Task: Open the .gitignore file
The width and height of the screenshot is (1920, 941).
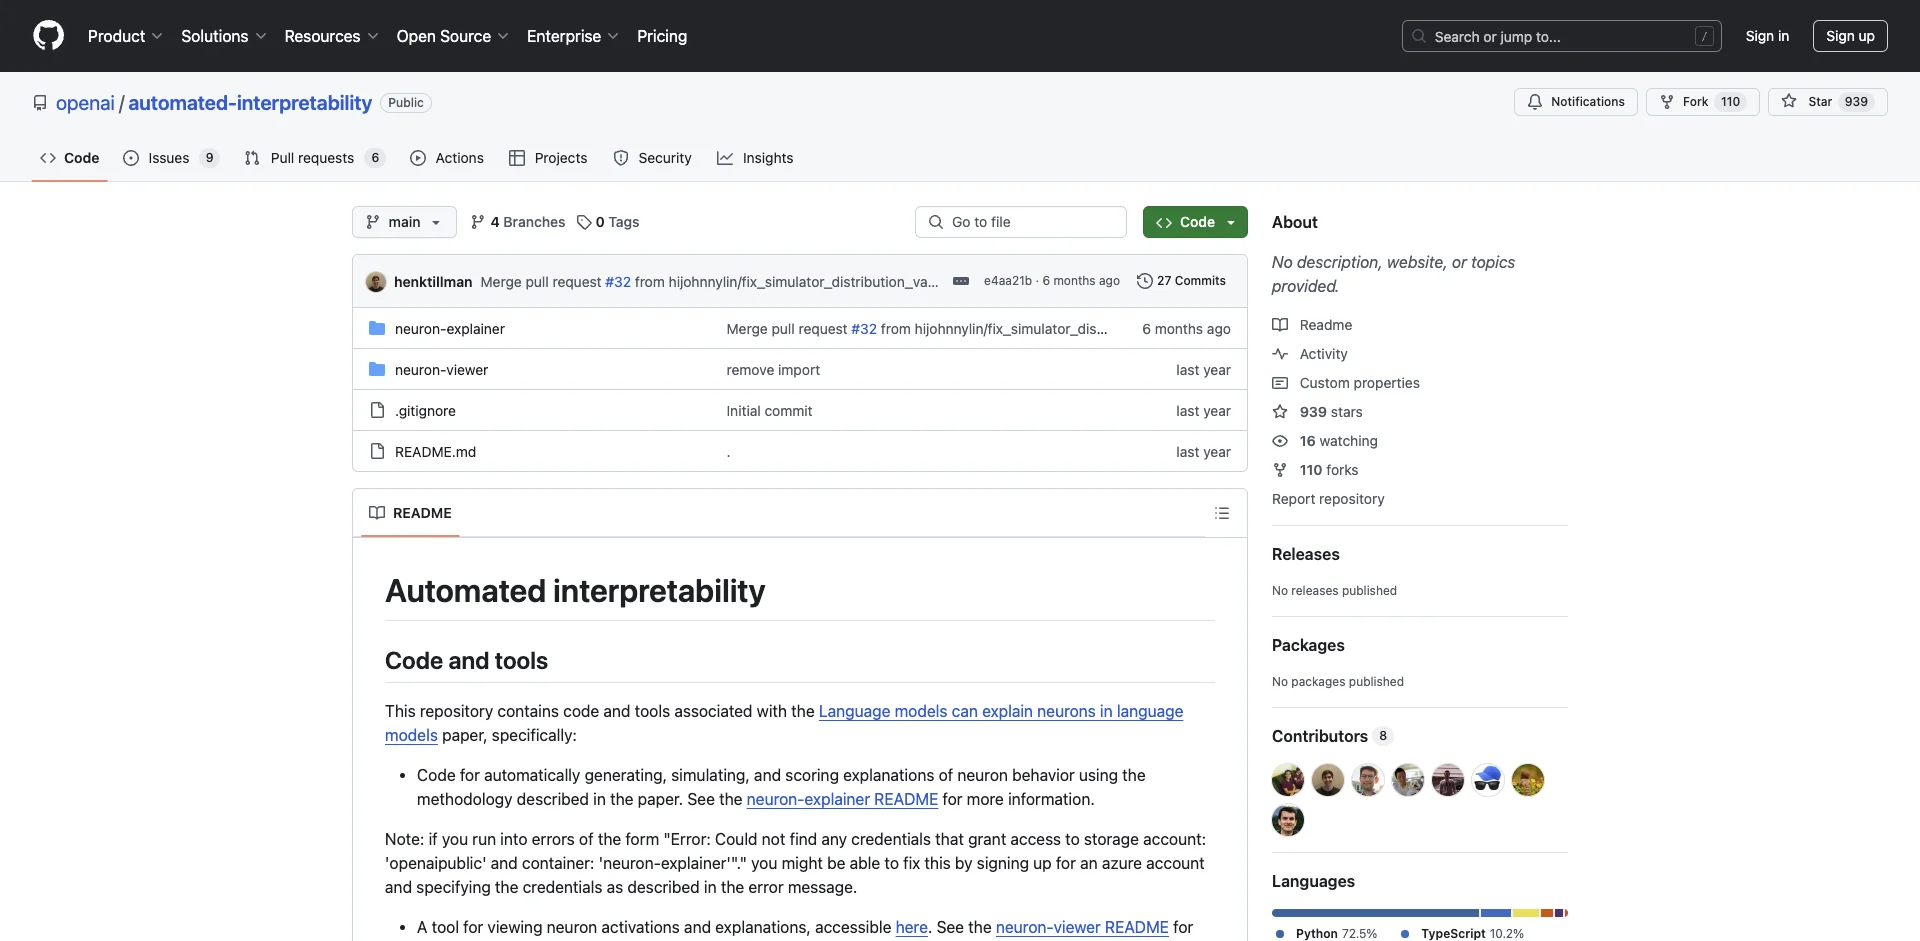Action: 425,411
